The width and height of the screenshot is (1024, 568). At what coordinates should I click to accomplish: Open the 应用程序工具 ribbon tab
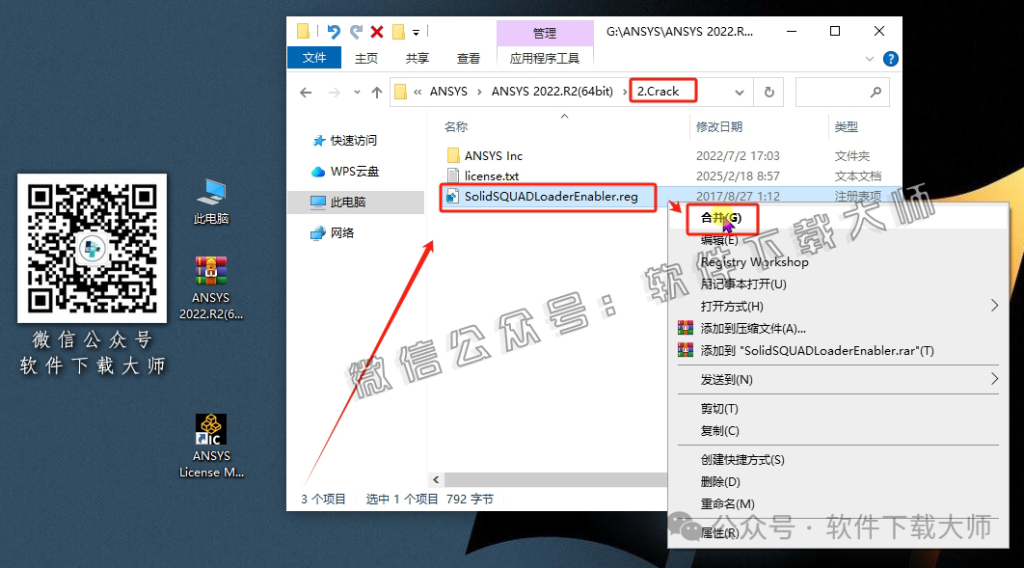point(545,58)
